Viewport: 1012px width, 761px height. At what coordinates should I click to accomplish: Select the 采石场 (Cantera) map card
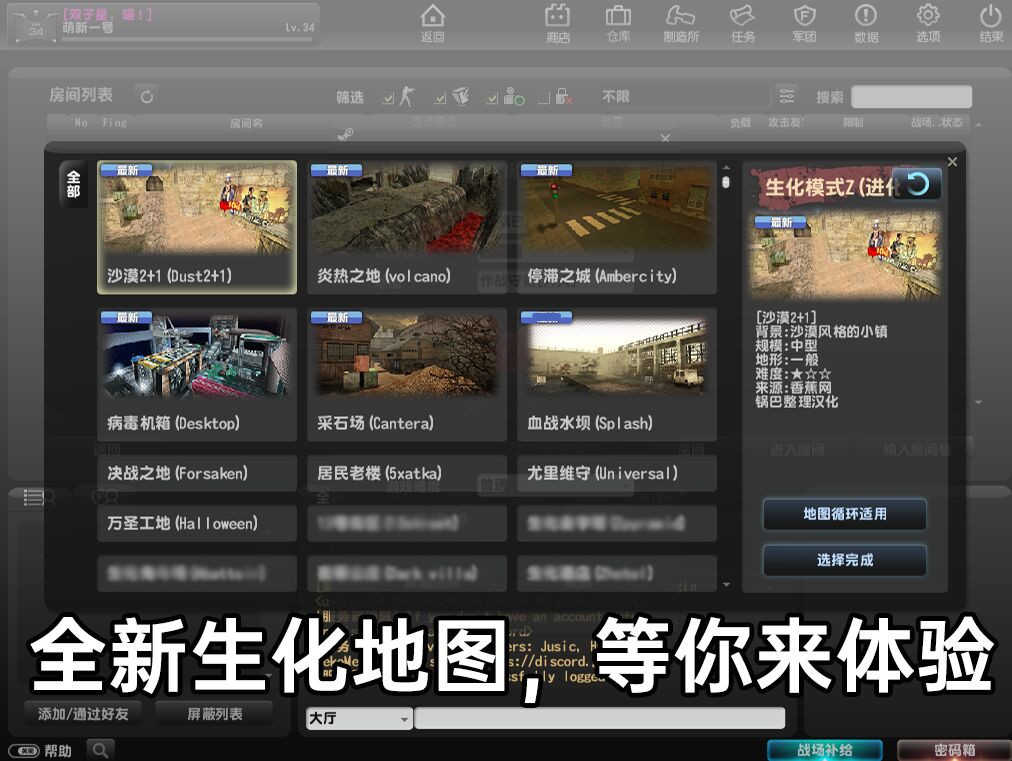pos(407,375)
